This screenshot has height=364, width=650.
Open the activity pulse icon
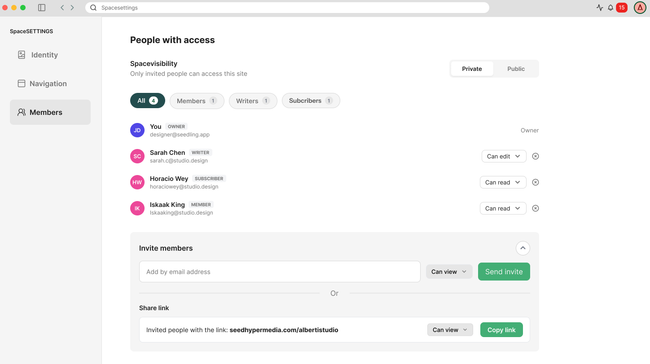click(599, 7)
